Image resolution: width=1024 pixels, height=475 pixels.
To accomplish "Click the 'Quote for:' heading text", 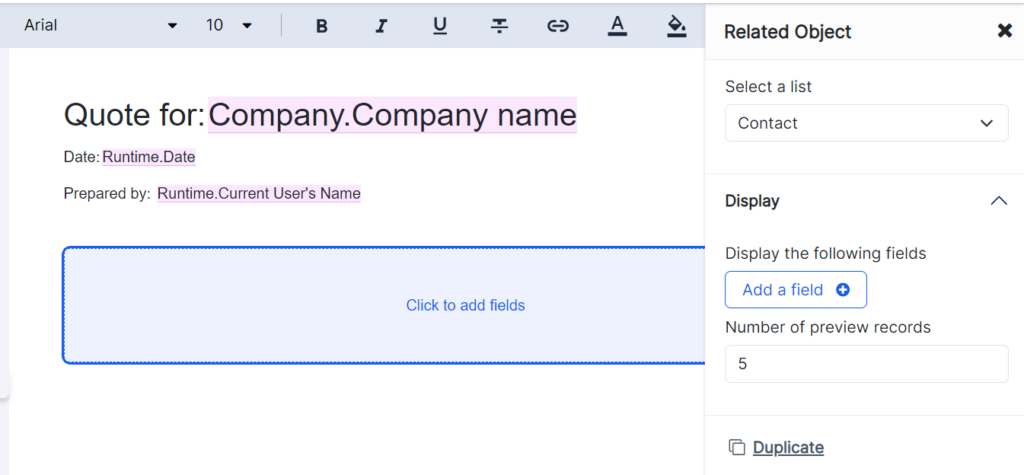I will tap(135, 115).
